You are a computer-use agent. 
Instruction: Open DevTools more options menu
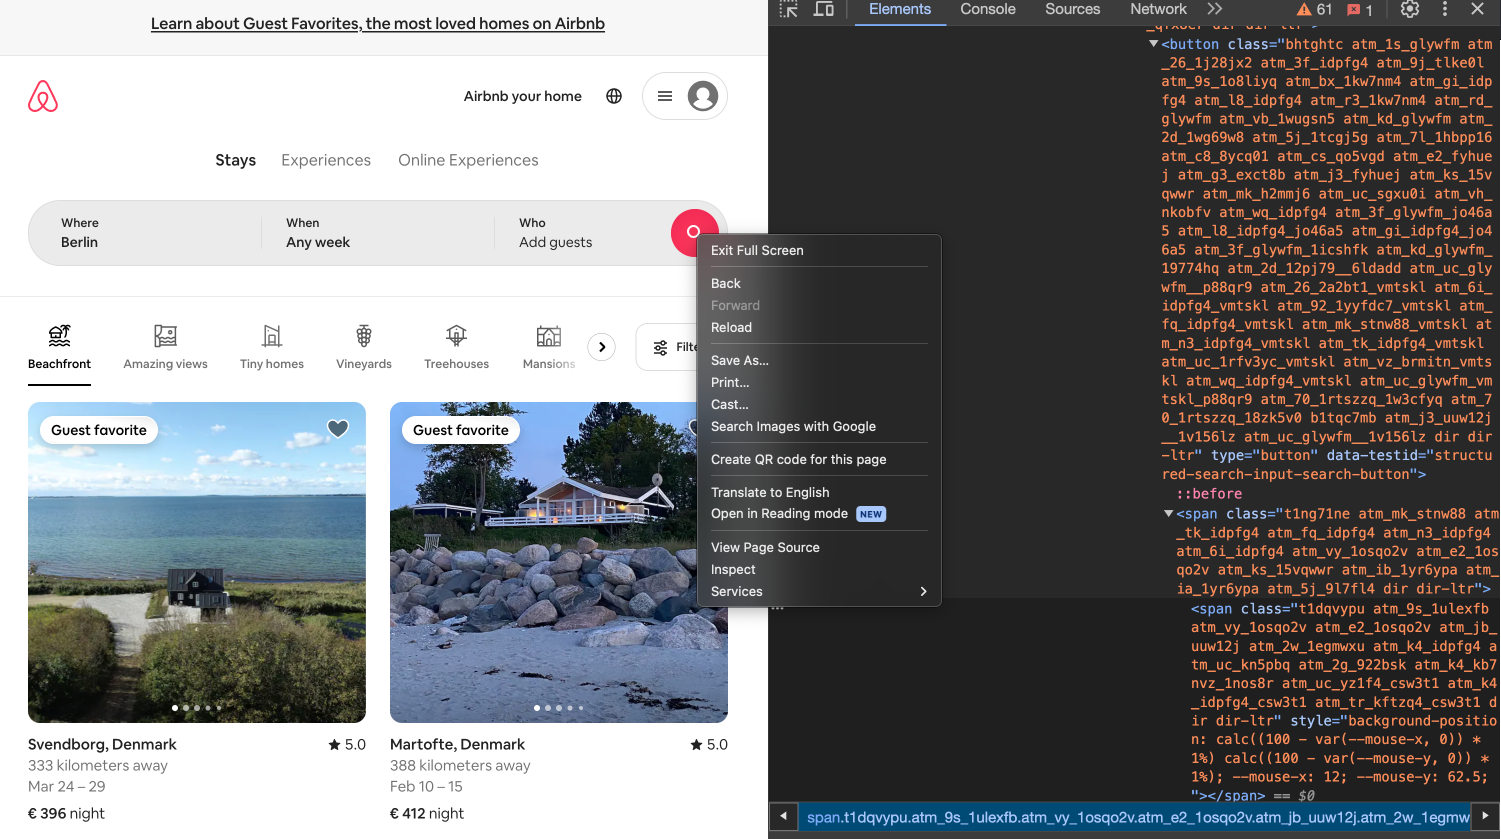(1445, 9)
